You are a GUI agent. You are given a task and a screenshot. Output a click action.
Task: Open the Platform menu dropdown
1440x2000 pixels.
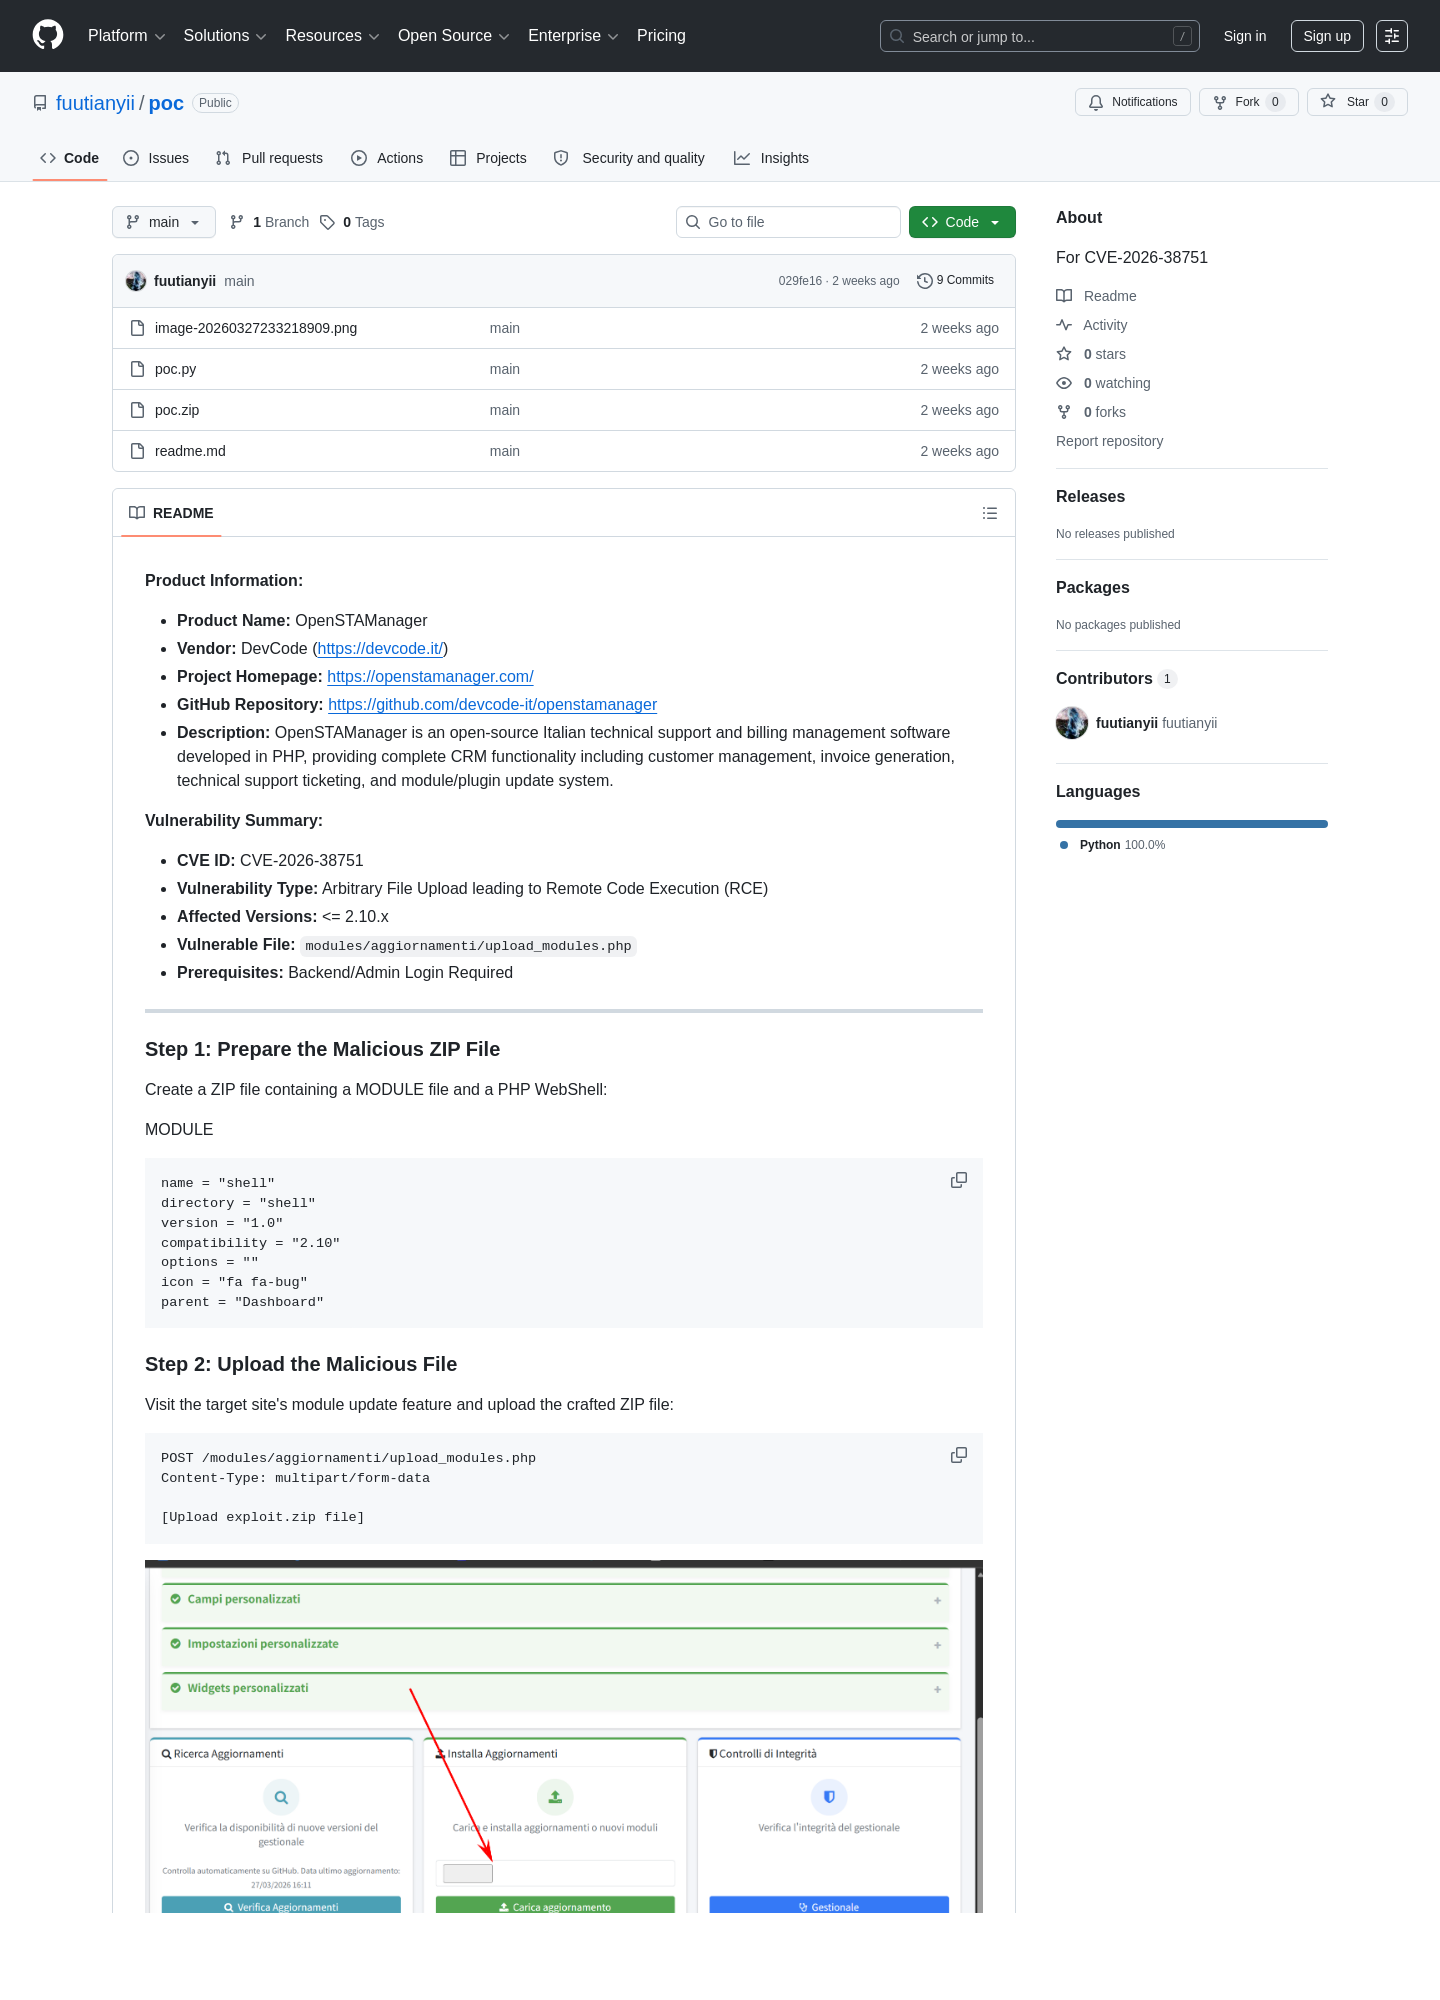click(x=126, y=36)
